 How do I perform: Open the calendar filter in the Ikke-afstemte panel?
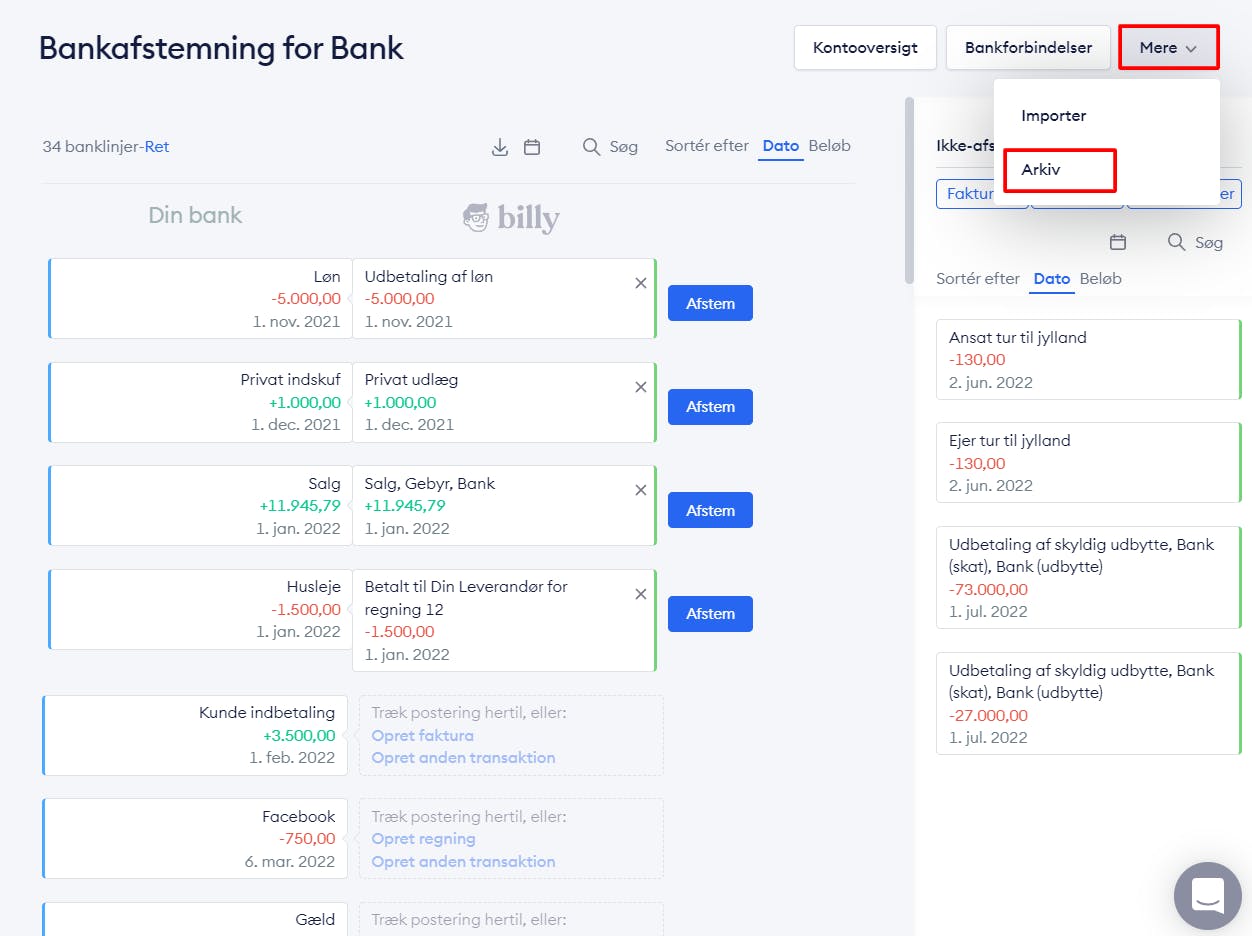1118,242
